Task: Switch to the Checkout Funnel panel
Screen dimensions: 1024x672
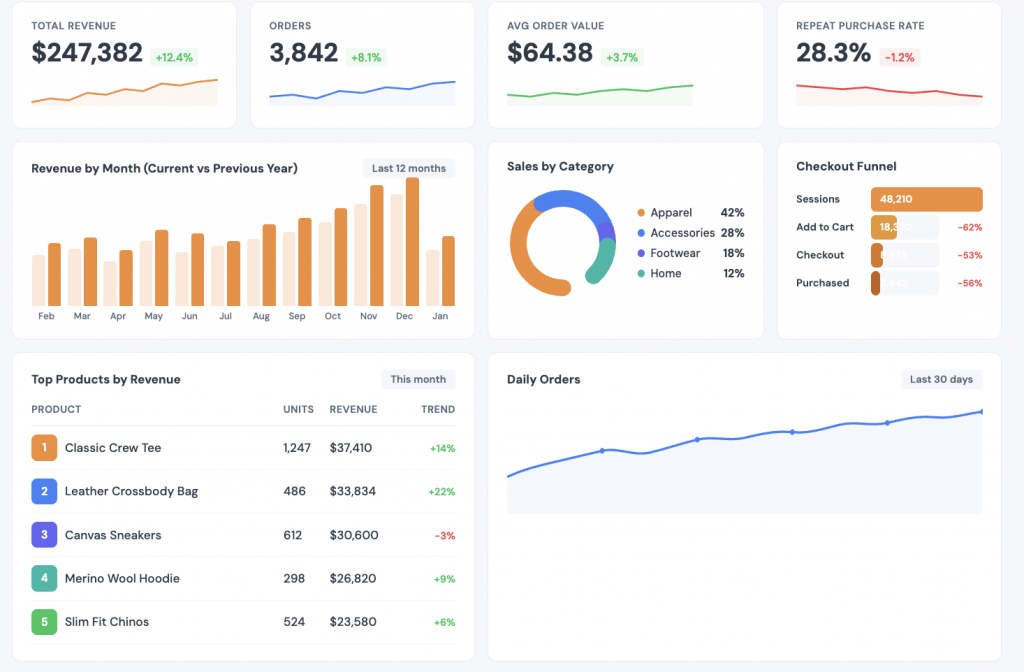Action: pos(849,166)
